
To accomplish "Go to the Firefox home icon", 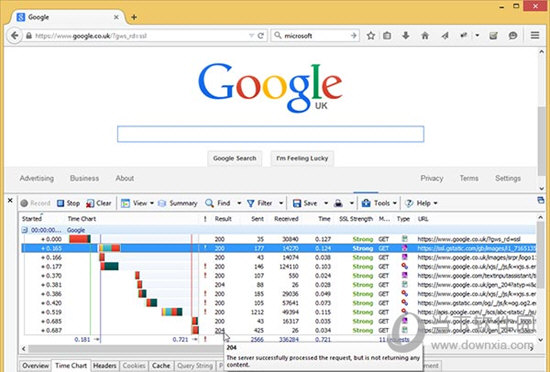I will [425, 35].
